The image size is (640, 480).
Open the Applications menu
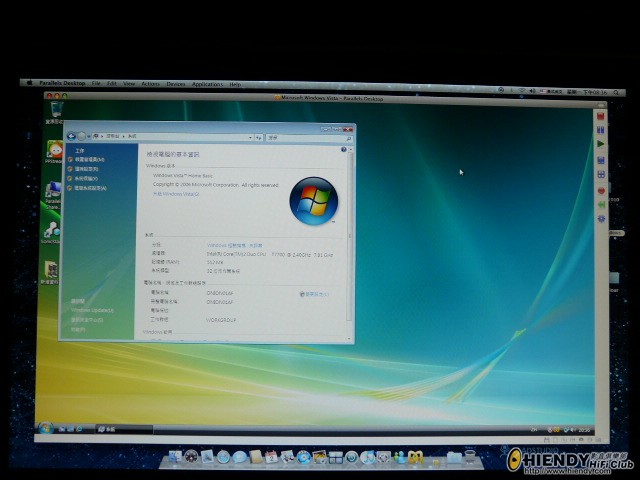pyautogui.click(x=207, y=84)
